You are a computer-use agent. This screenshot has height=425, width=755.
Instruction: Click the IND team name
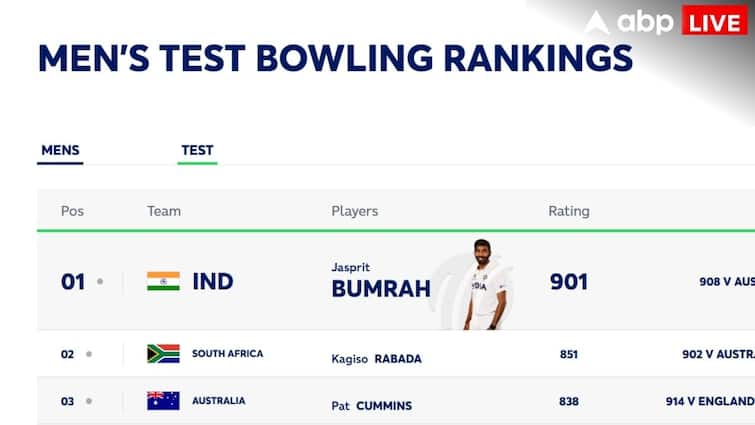212,282
